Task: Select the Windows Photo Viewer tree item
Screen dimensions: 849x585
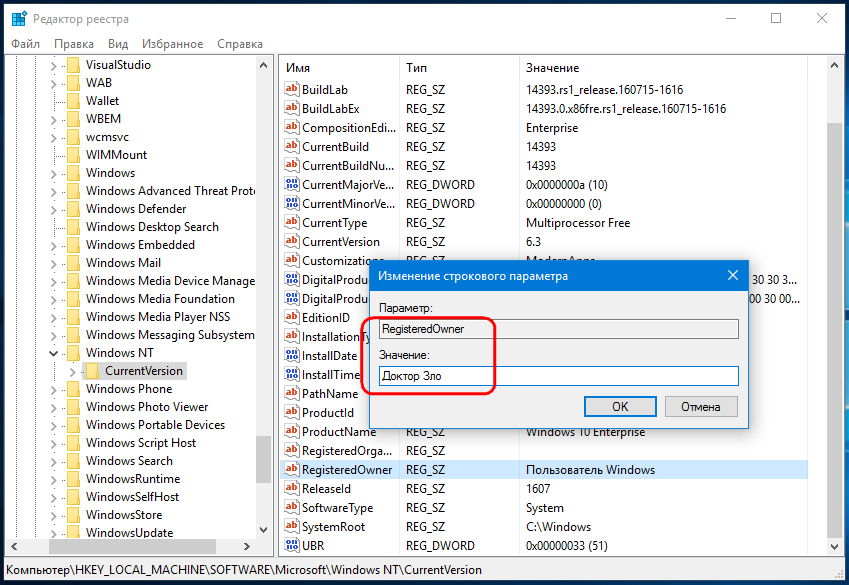Action: [147, 407]
